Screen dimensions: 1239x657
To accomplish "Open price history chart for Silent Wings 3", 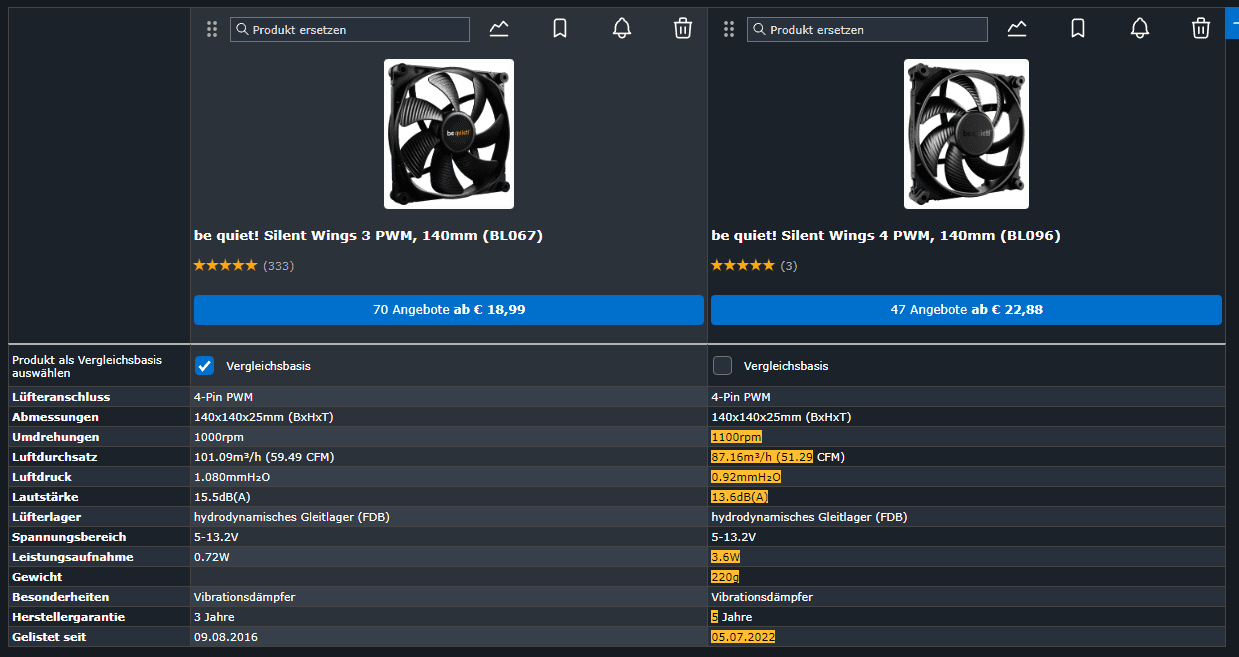I will pos(500,29).
